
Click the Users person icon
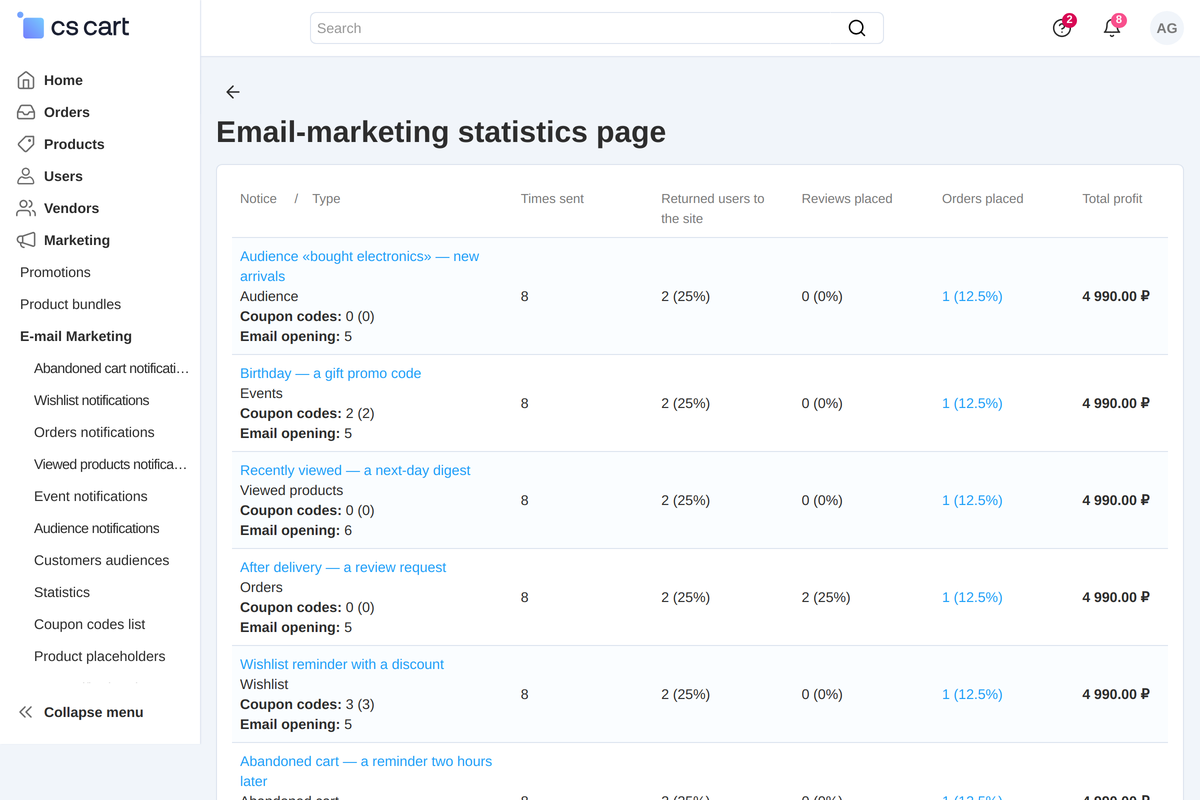pos(26,176)
